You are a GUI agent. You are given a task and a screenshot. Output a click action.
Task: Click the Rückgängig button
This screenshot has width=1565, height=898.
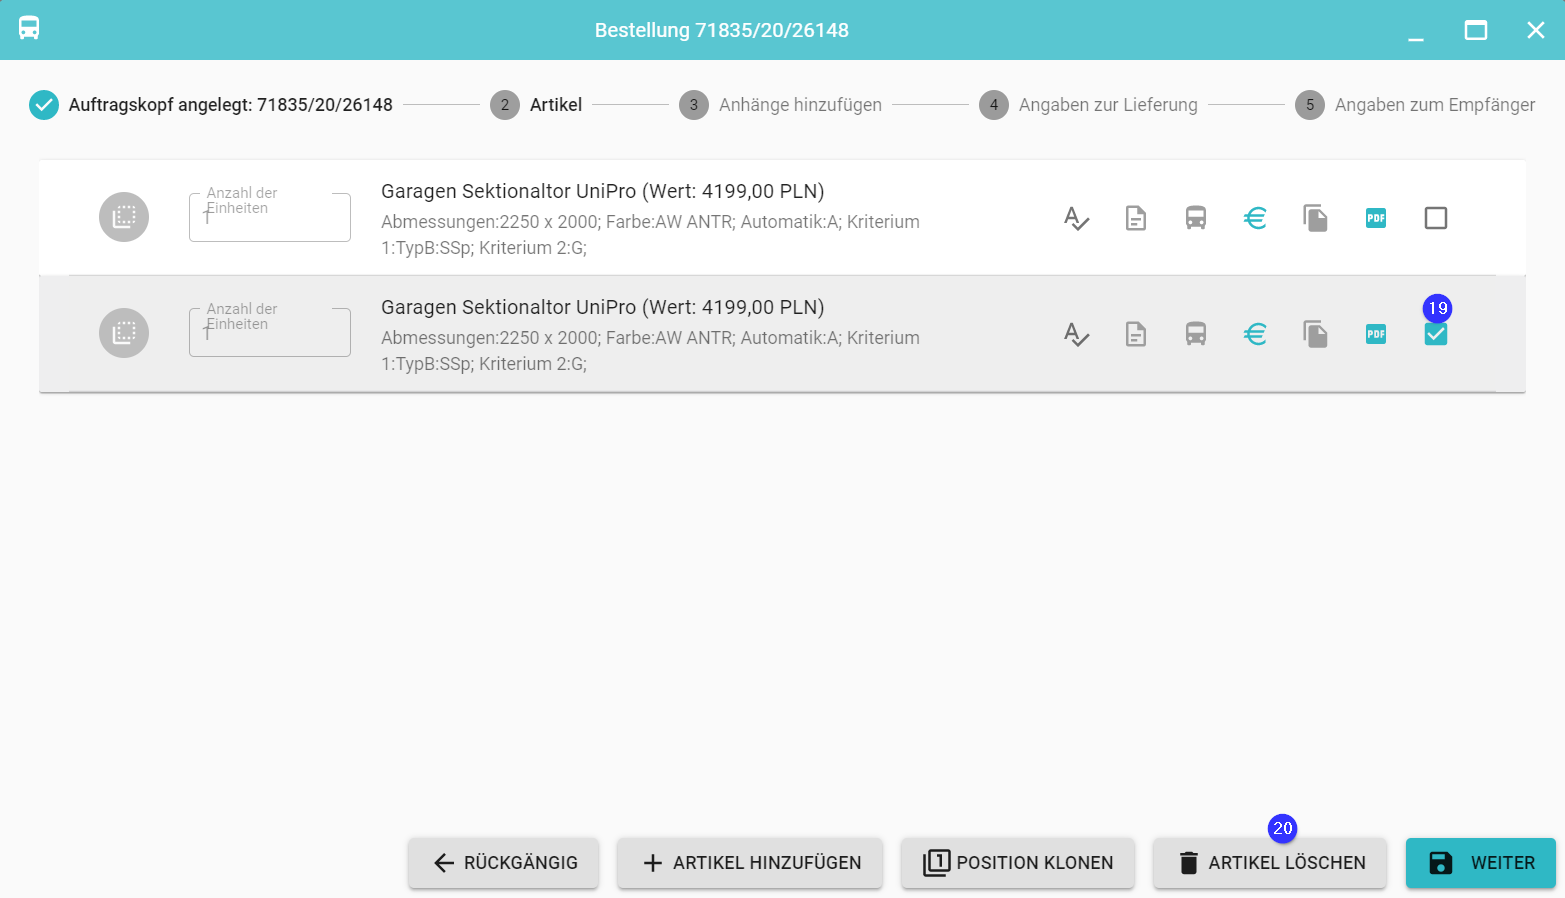point(504,863)
